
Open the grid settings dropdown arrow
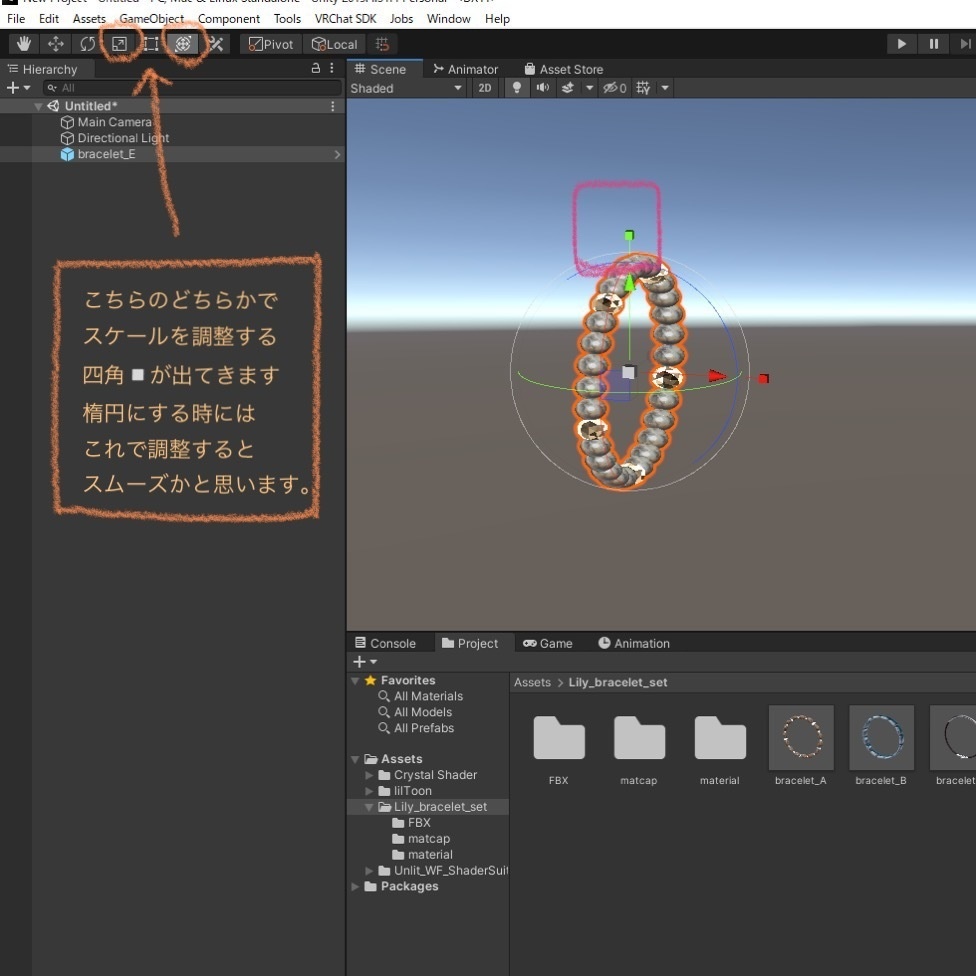point(665,88)
